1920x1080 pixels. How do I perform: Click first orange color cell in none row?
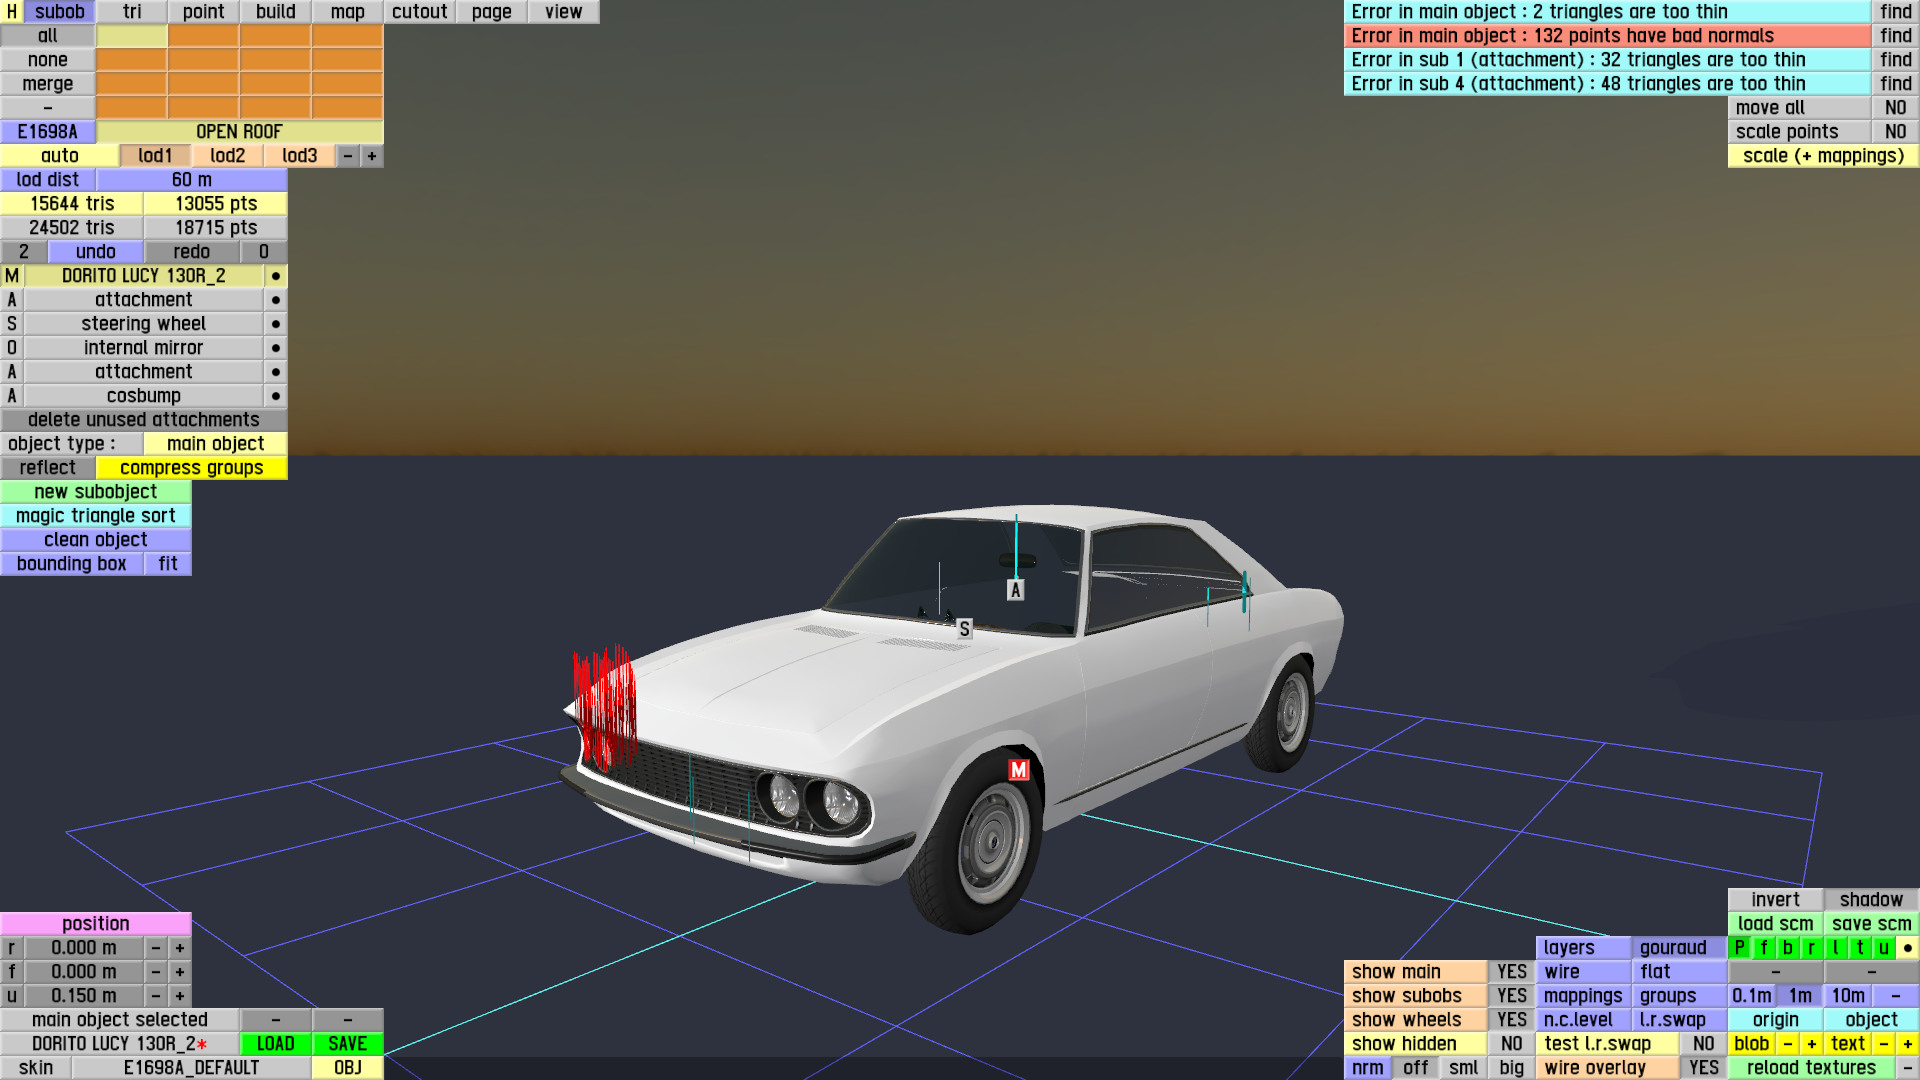pos(131,60)
